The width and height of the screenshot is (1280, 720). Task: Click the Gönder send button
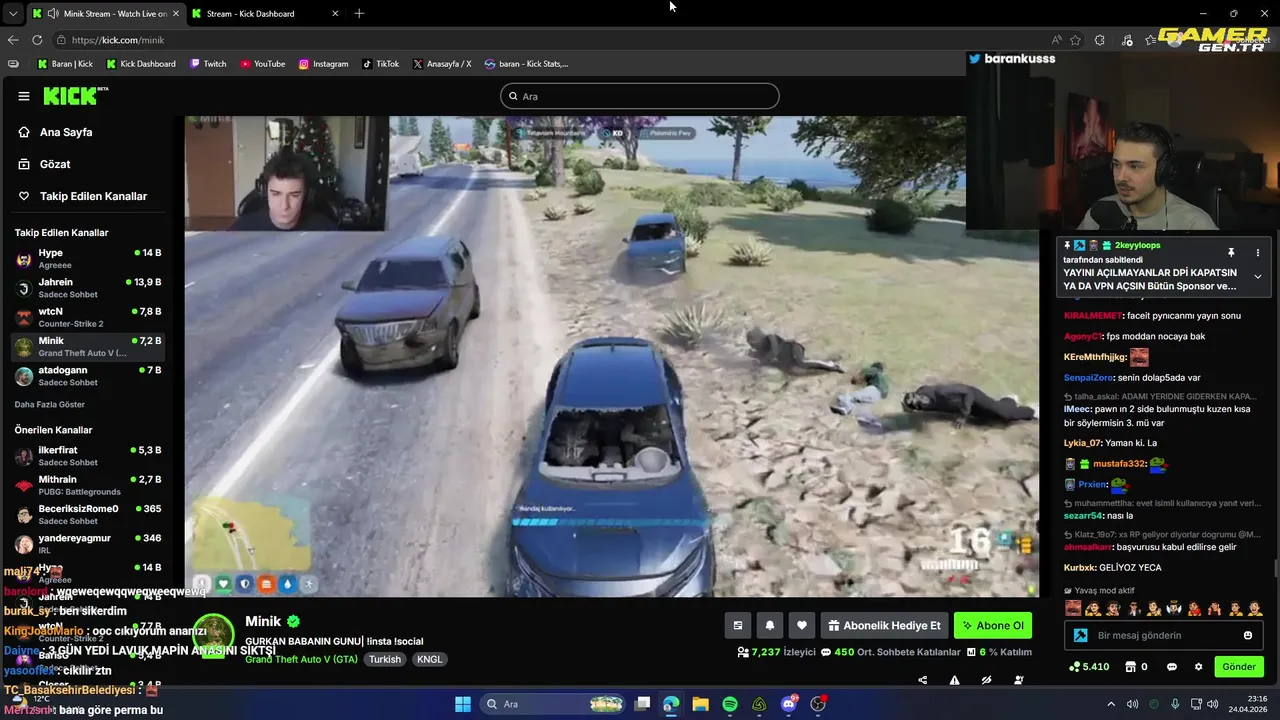[x=1239, y=667]
